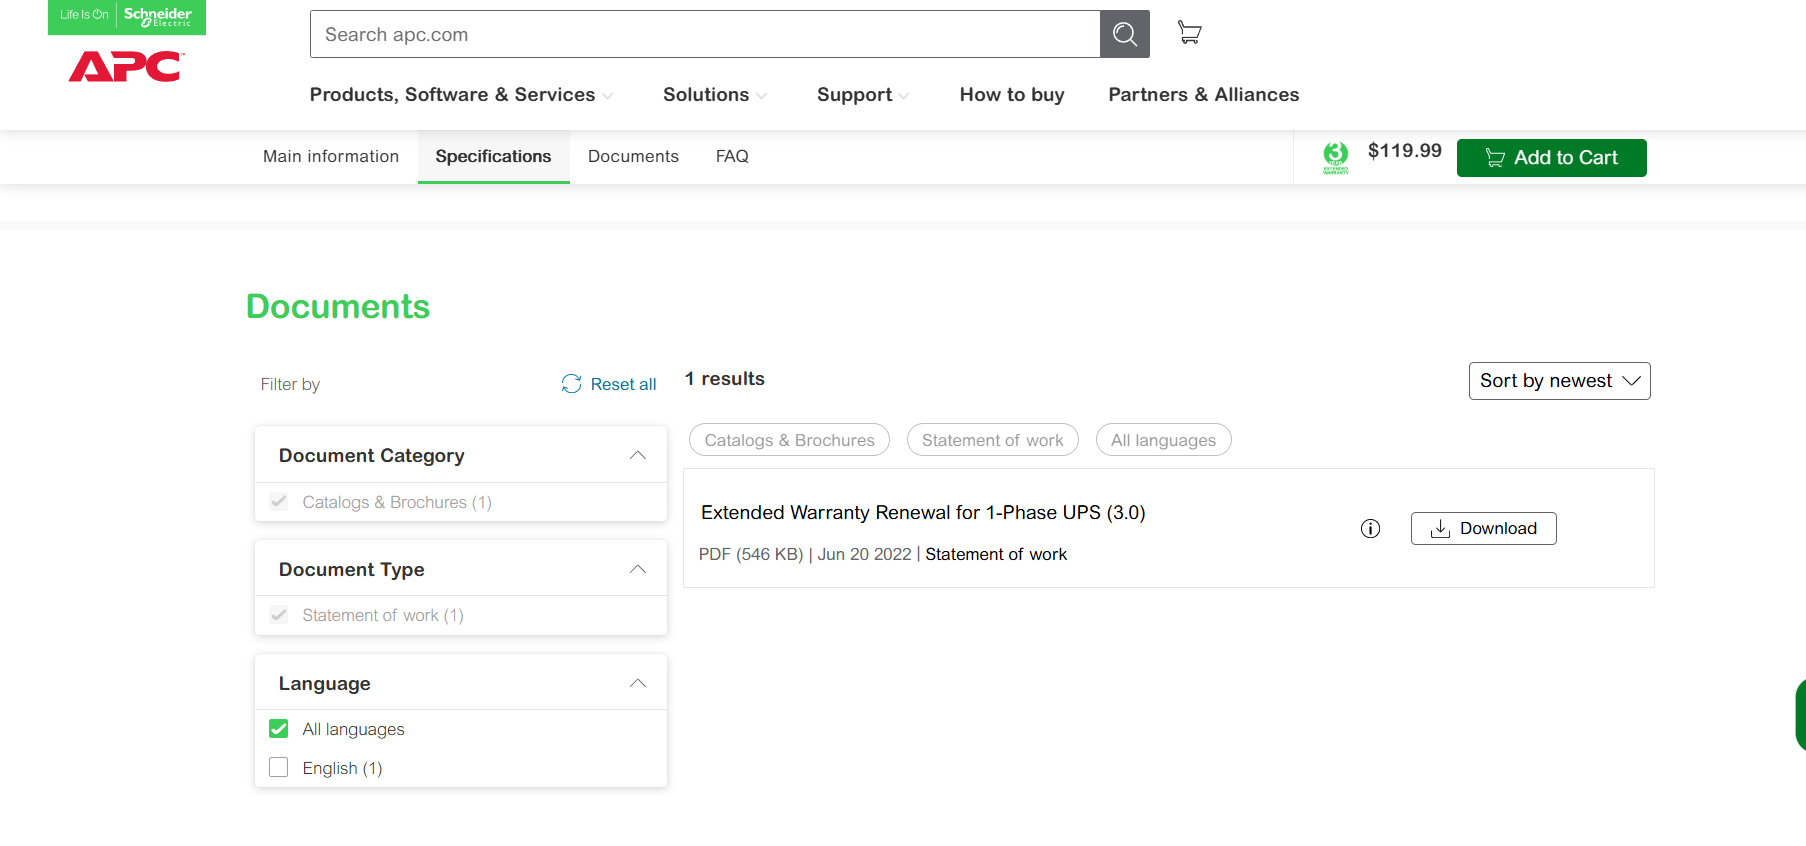Click the Search apc.com input field

(705, 34)
